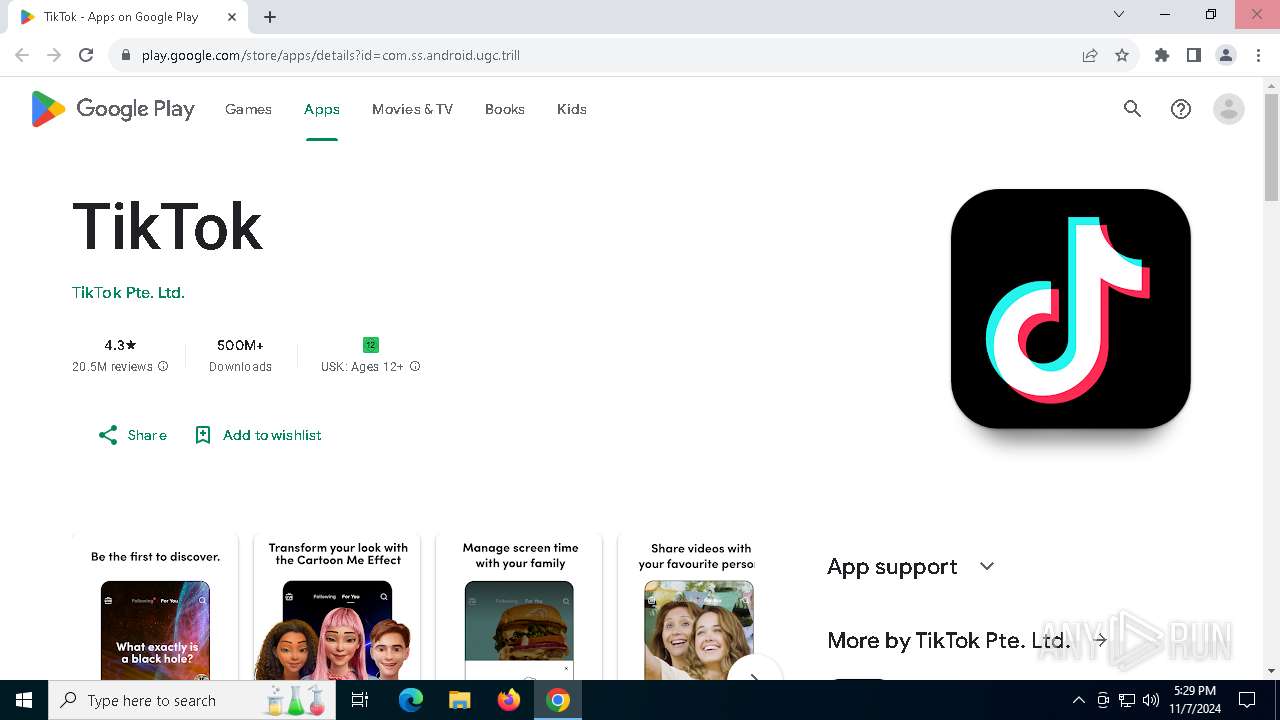Open the Chrome profile icon
Image resolution: width=1280 pixels, height=720 pixels.
coord(1226,55)
